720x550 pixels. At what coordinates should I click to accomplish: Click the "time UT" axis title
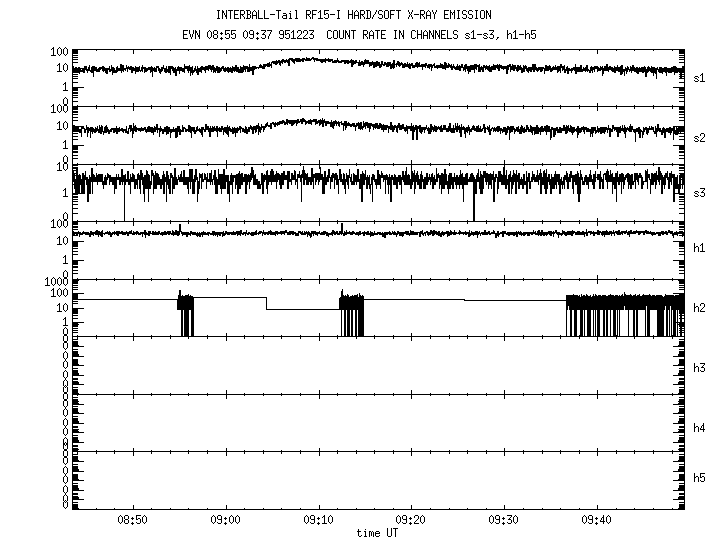coord(377,534)
